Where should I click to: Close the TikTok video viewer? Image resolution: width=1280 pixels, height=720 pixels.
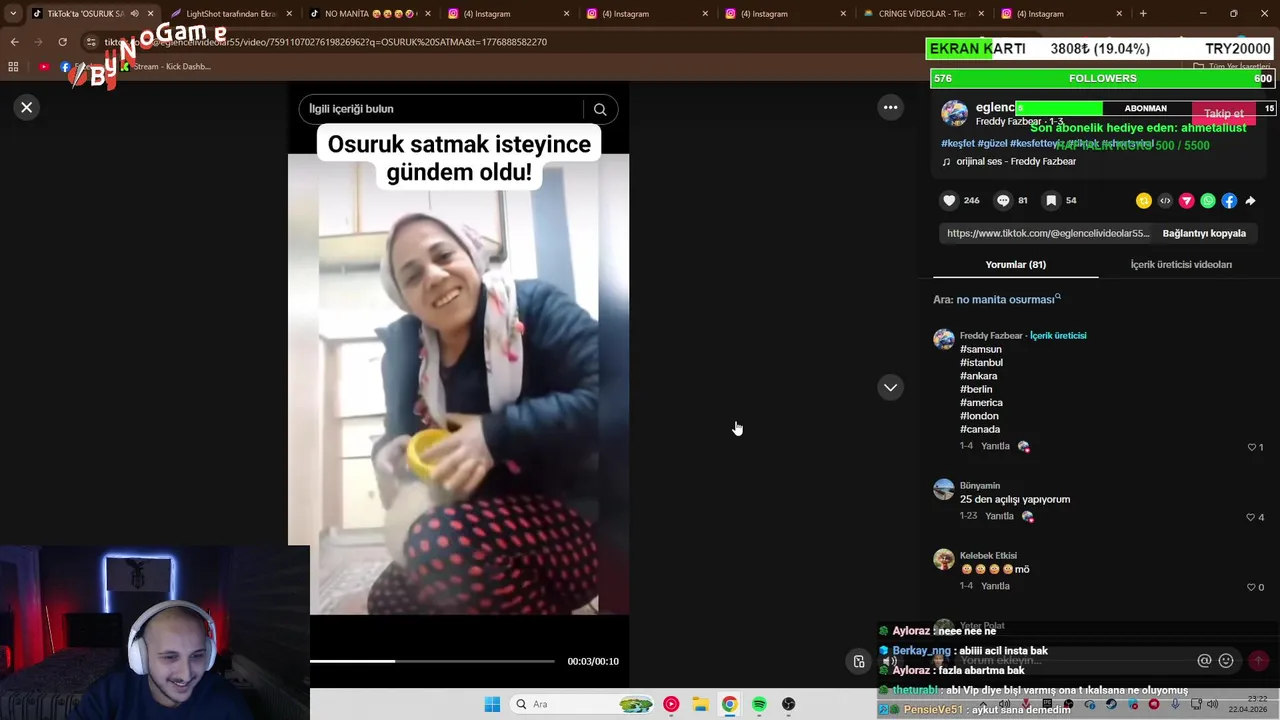[x=27, y=107]
